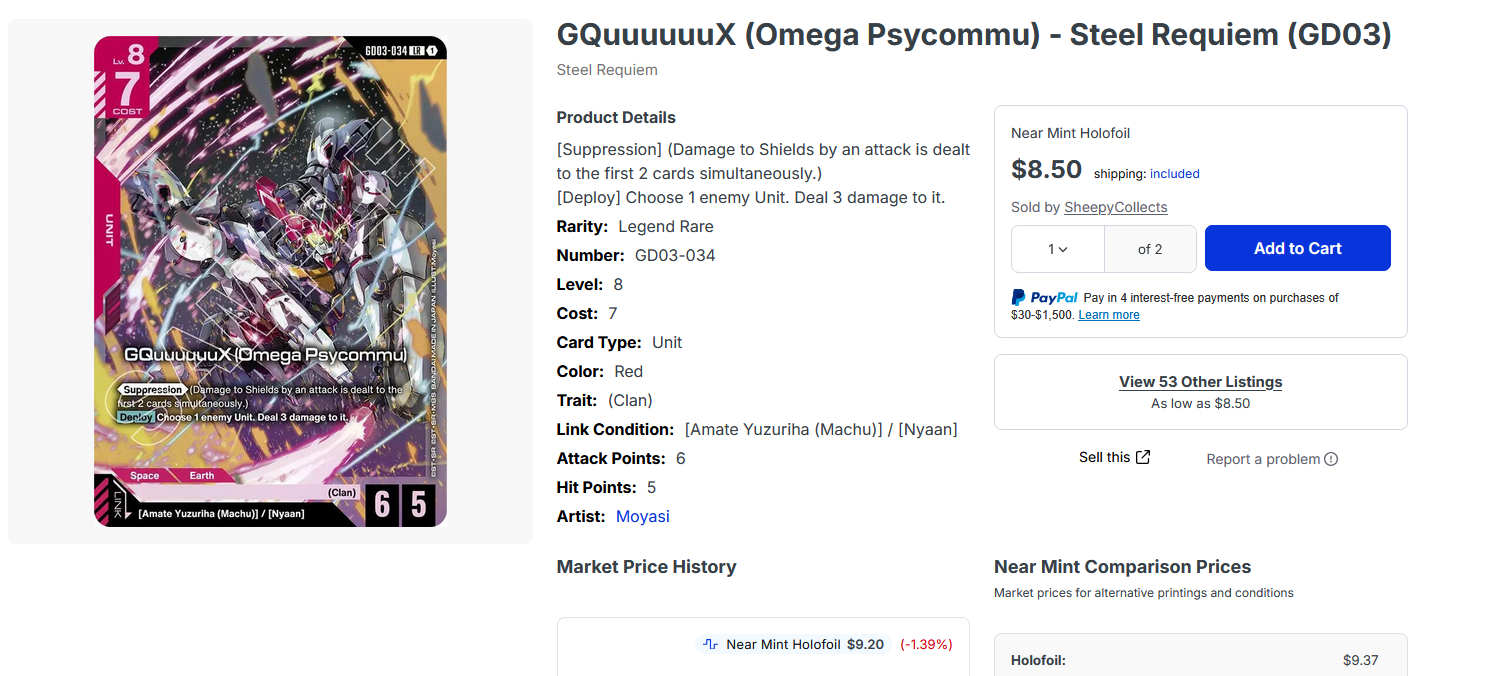Click the info circle icon after Report a problem
The image size is (1505, 676).
pos(1331,459)
